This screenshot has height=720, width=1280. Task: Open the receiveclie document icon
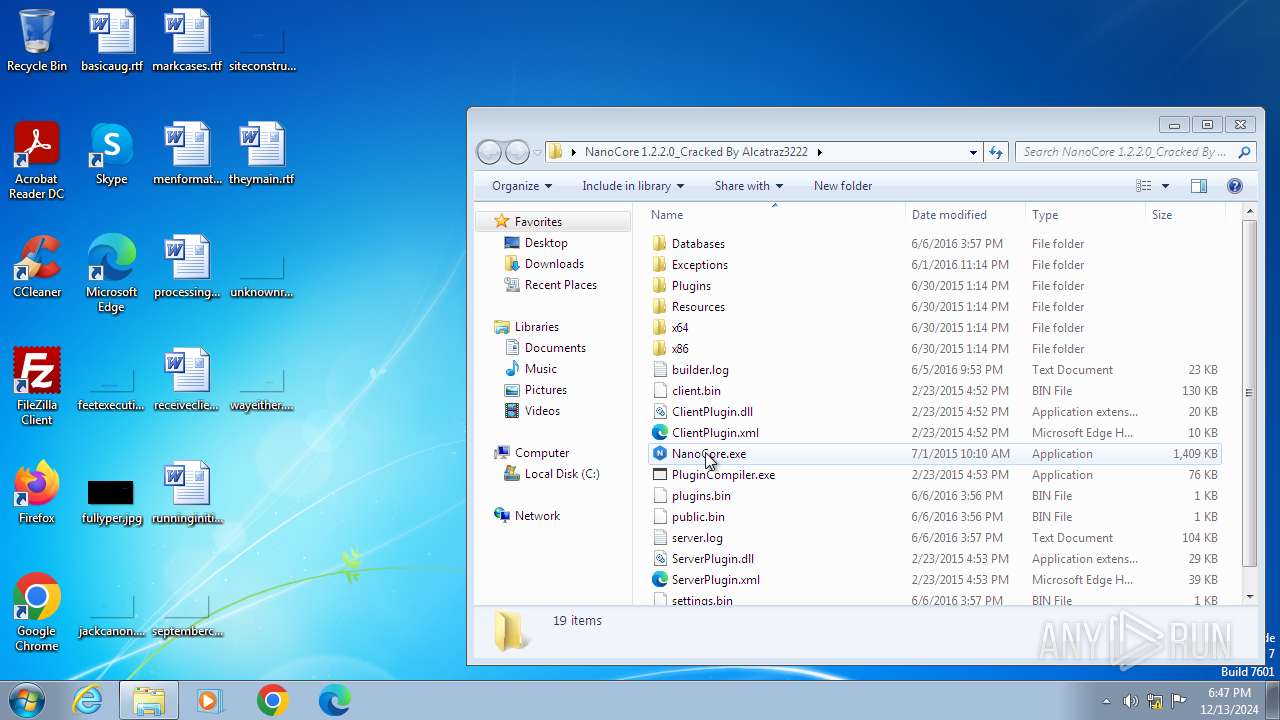(187, 380)
